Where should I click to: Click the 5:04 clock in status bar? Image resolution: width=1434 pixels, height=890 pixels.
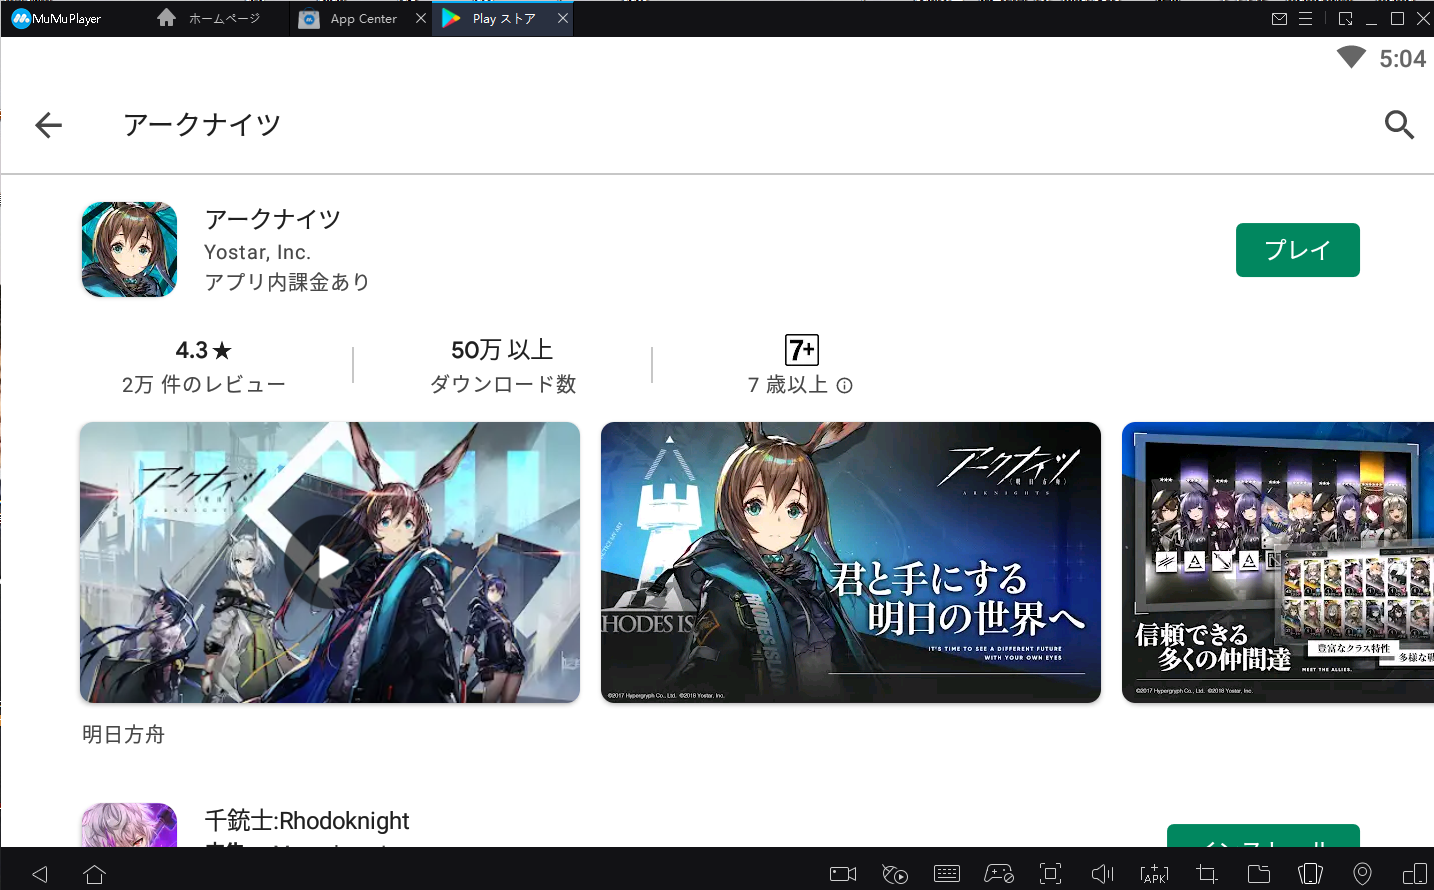[1403, 59]
